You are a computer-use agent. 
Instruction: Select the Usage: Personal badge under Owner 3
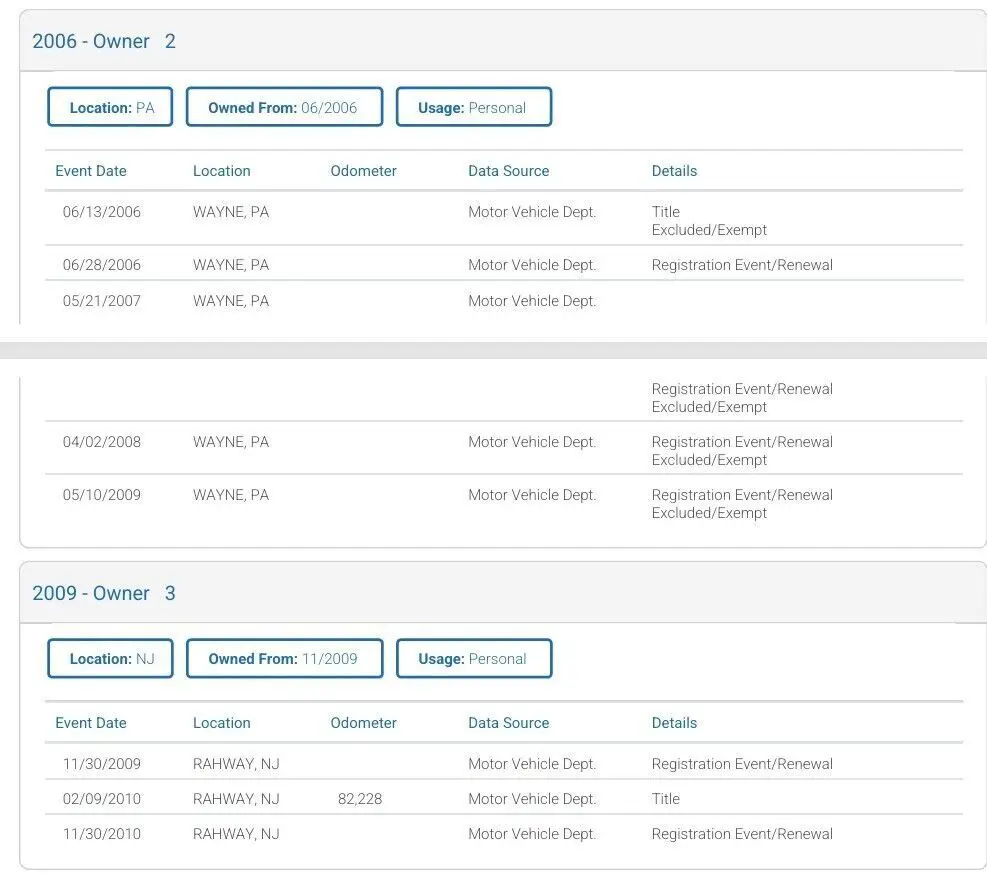(x=473, y=659)
